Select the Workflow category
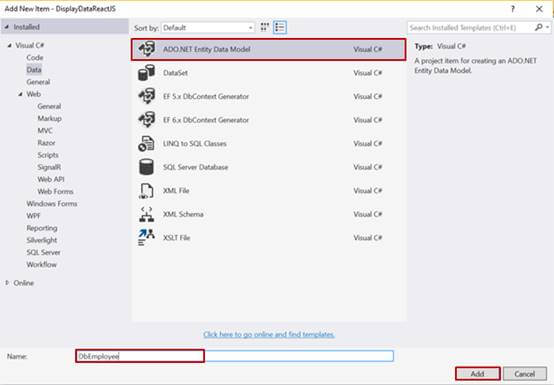The height and width of the screenshot is (385, 554). click(x=41, y=265)
